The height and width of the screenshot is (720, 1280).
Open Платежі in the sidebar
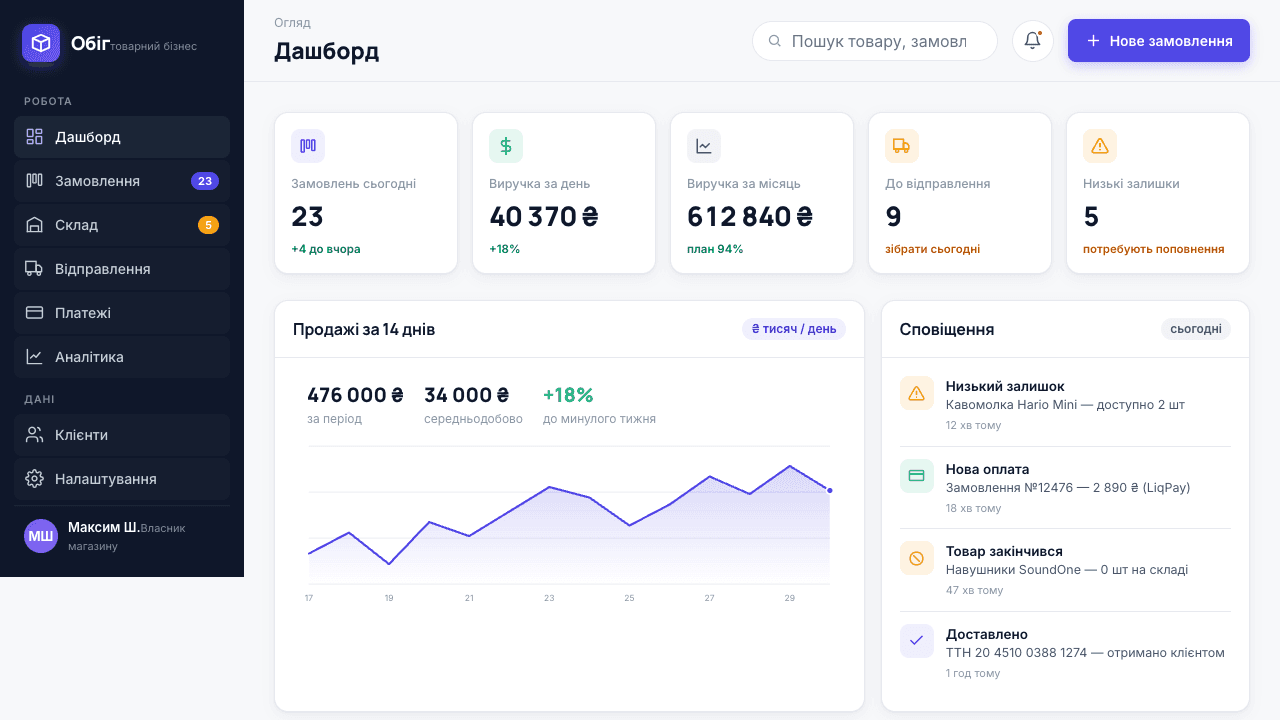tap(122, 313)
